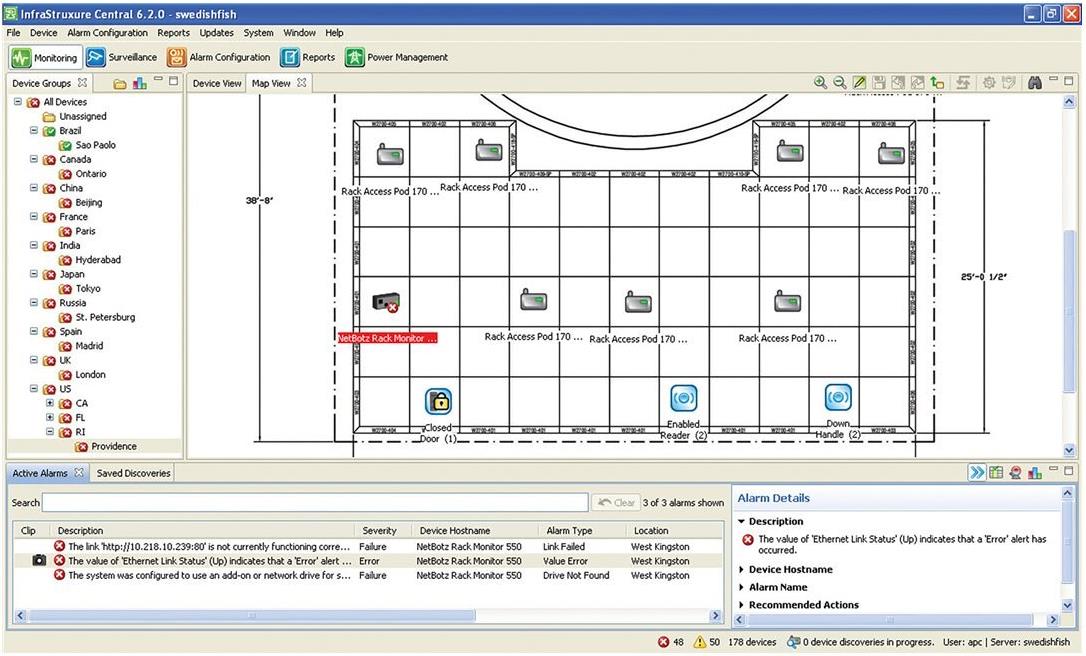Select Providence in device tree
The width and height of the screenshot is (1086, 656).
tap(105, 446)
